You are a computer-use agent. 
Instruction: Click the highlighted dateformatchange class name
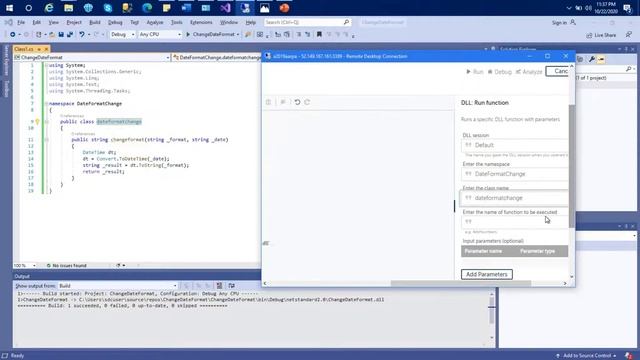(x=119, y=122)
